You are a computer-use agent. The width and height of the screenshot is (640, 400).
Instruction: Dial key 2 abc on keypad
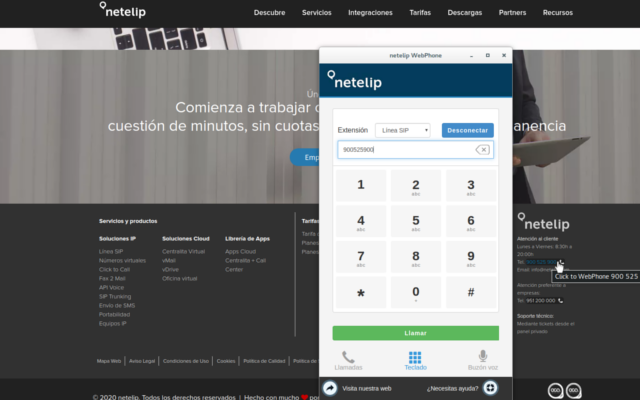[416, 185]
